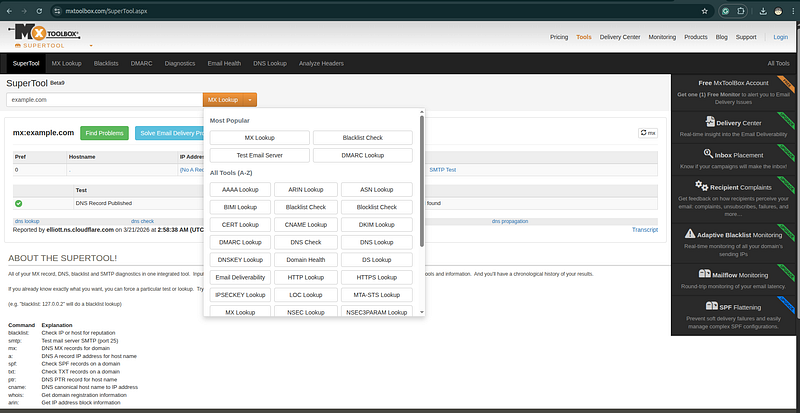
Task: Choose Domain Health tool
Action: pos(306,260)
